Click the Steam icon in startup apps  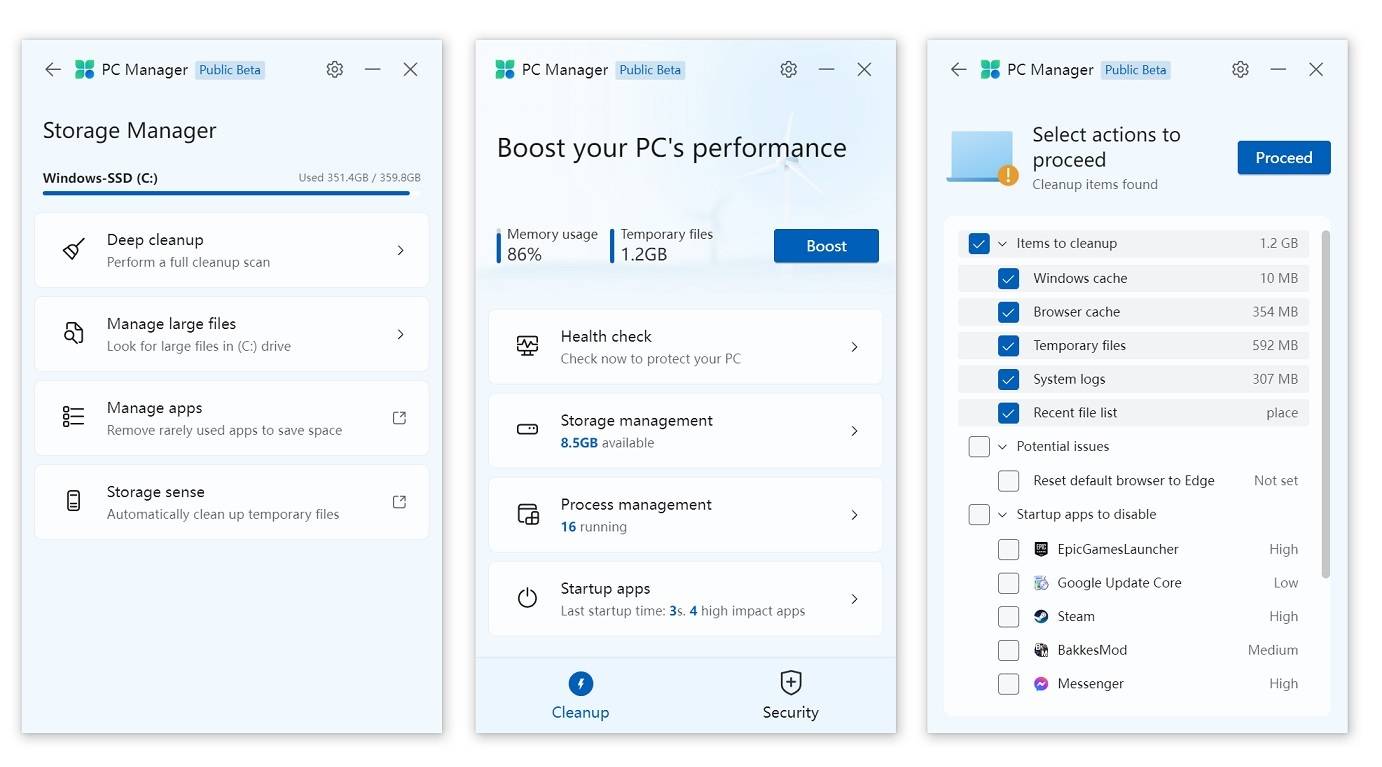1040,616
